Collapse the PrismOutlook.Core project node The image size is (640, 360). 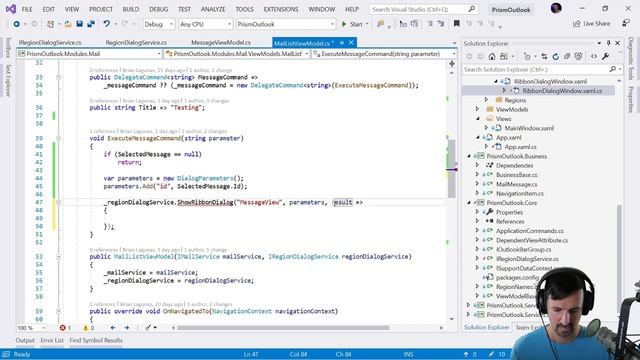469,202
